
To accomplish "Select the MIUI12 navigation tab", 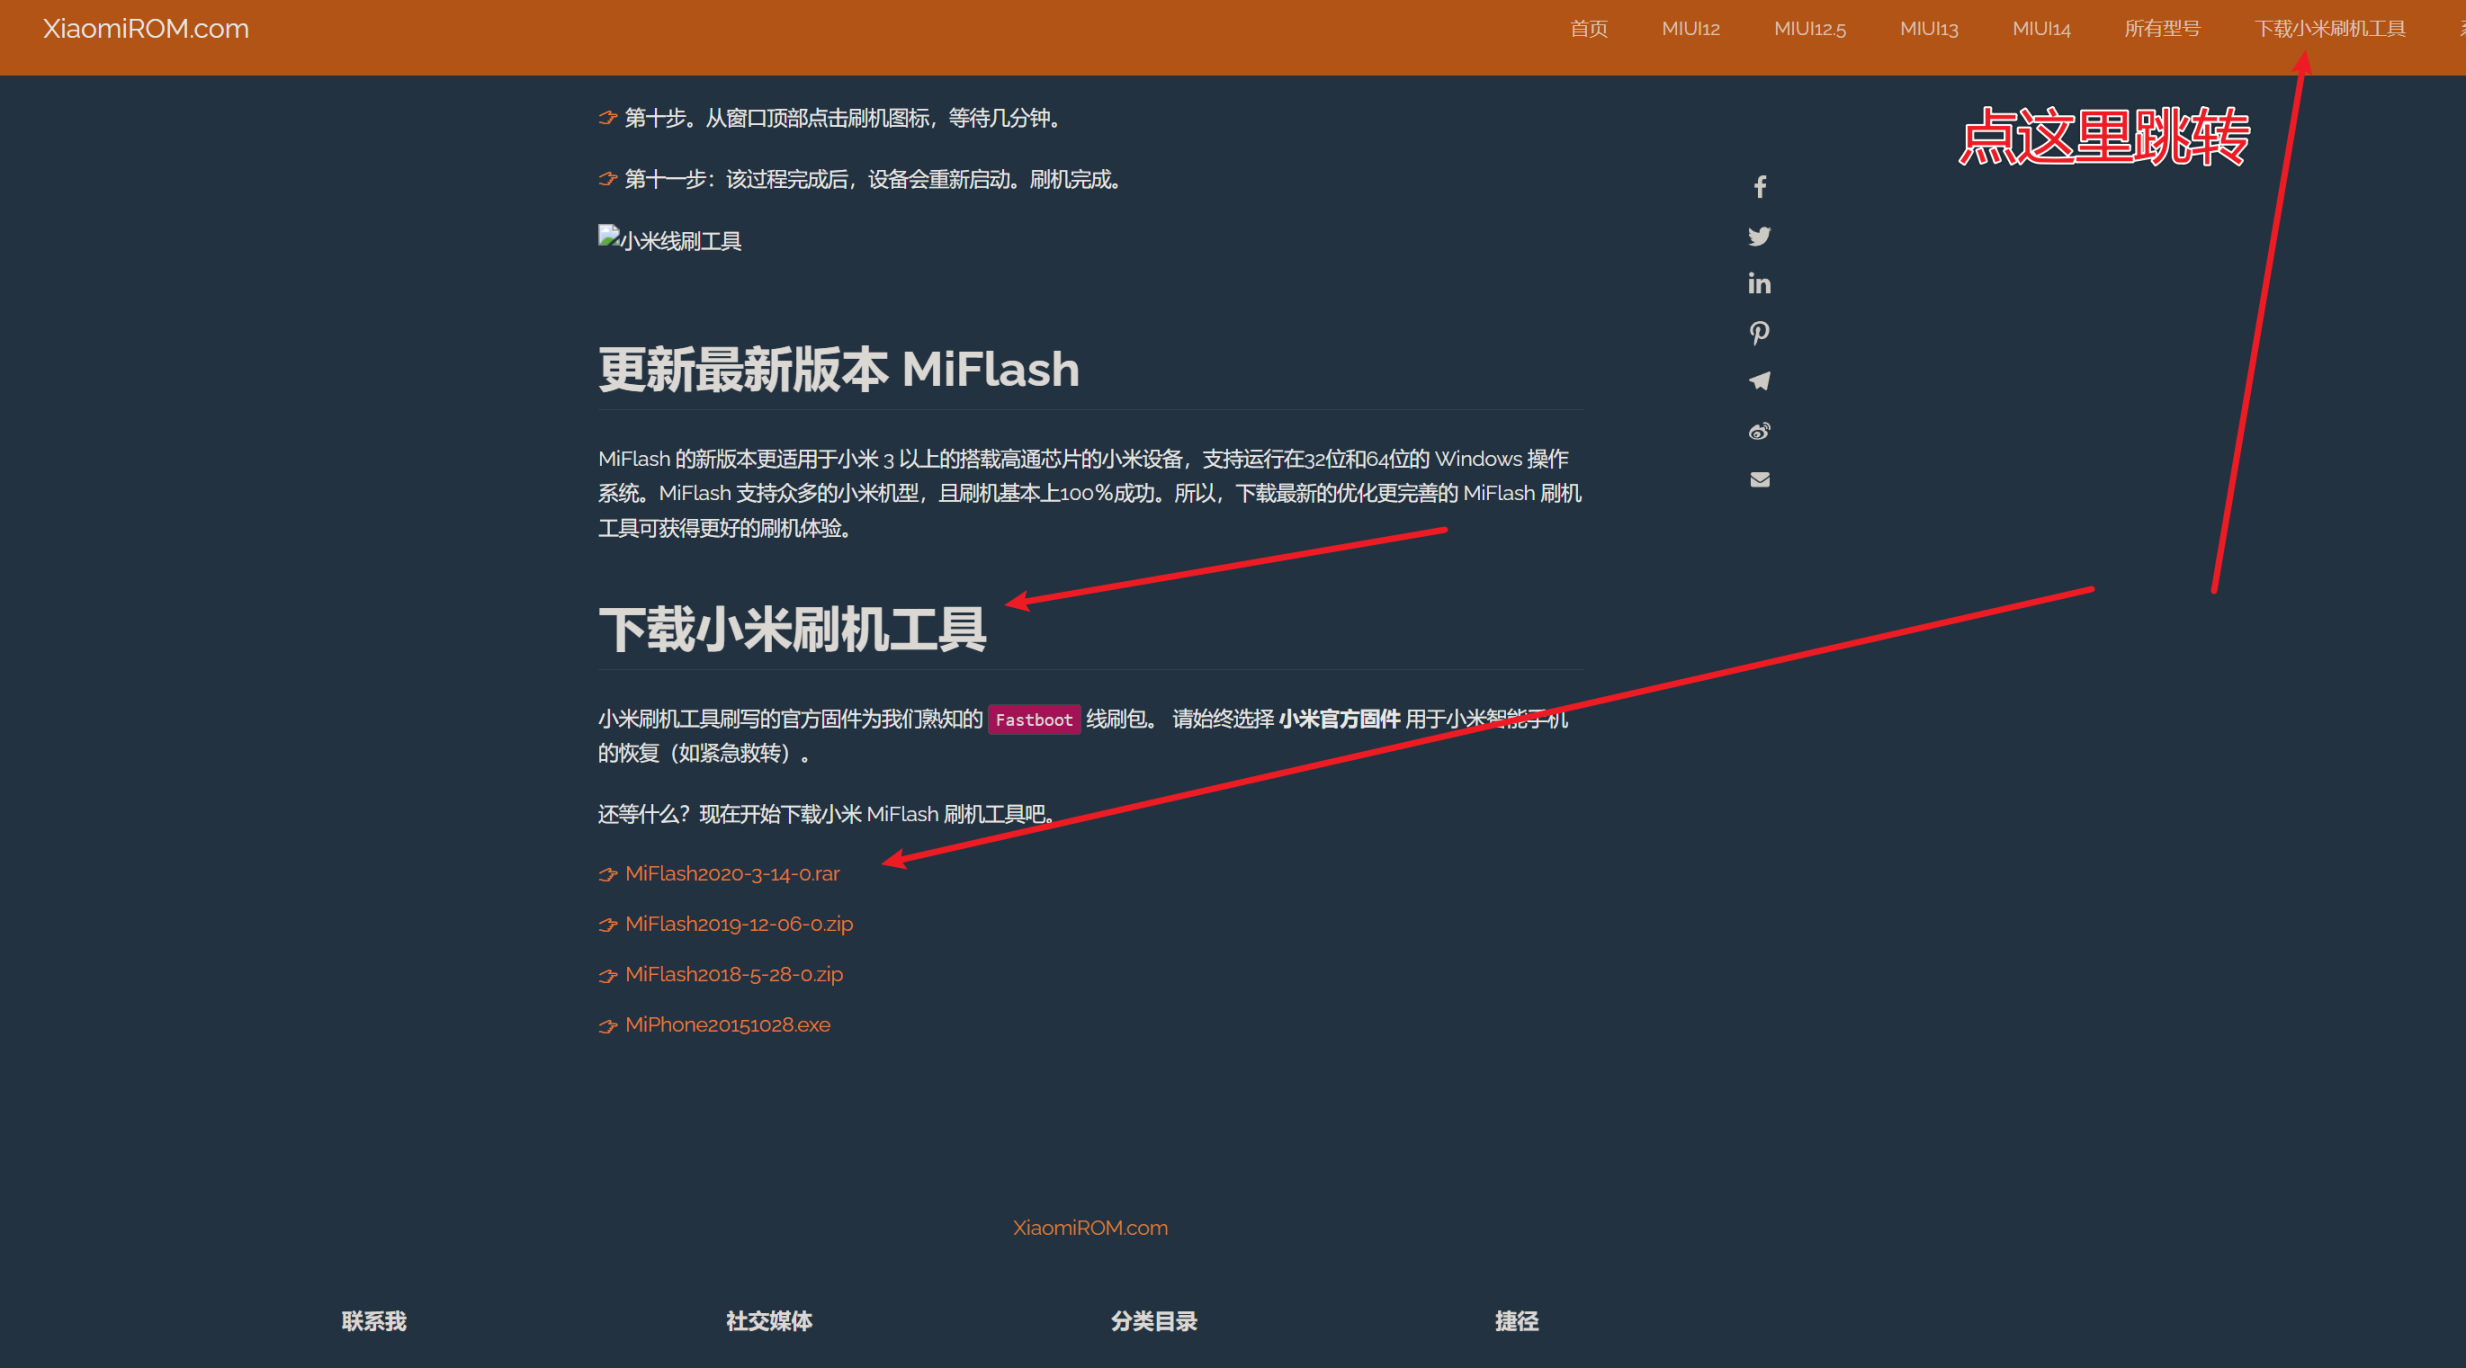I will (x=1690, y=28).
